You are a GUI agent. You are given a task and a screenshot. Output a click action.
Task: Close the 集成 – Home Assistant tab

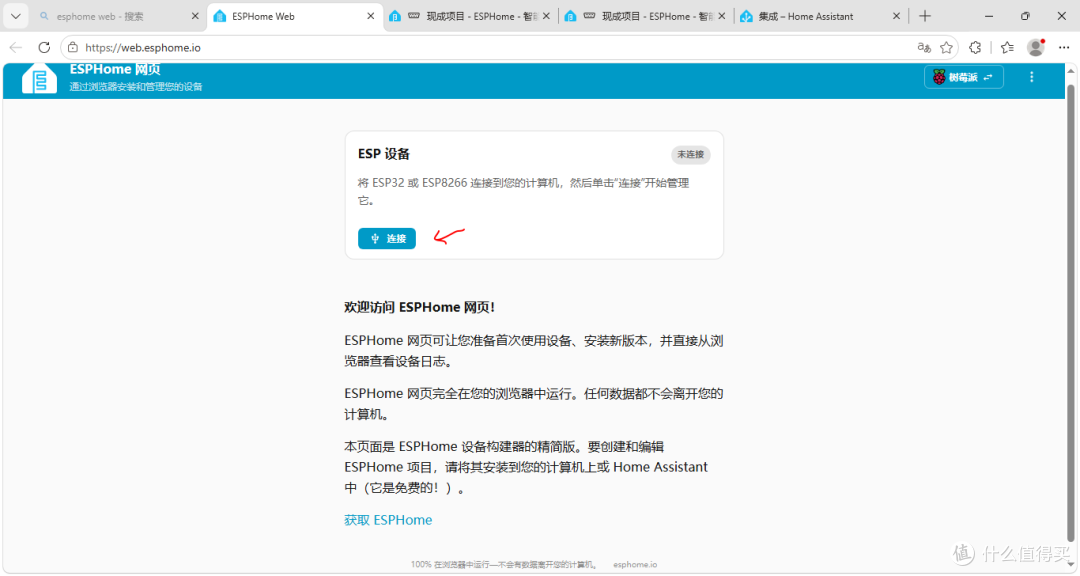896,16
